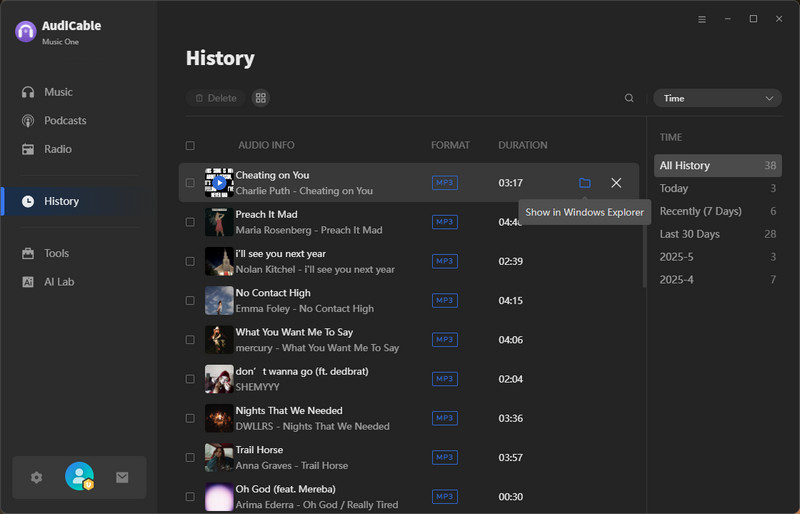Click the DURATION column header
The height and width of the screenshot is (514, 800).
[x=522, y=145]
